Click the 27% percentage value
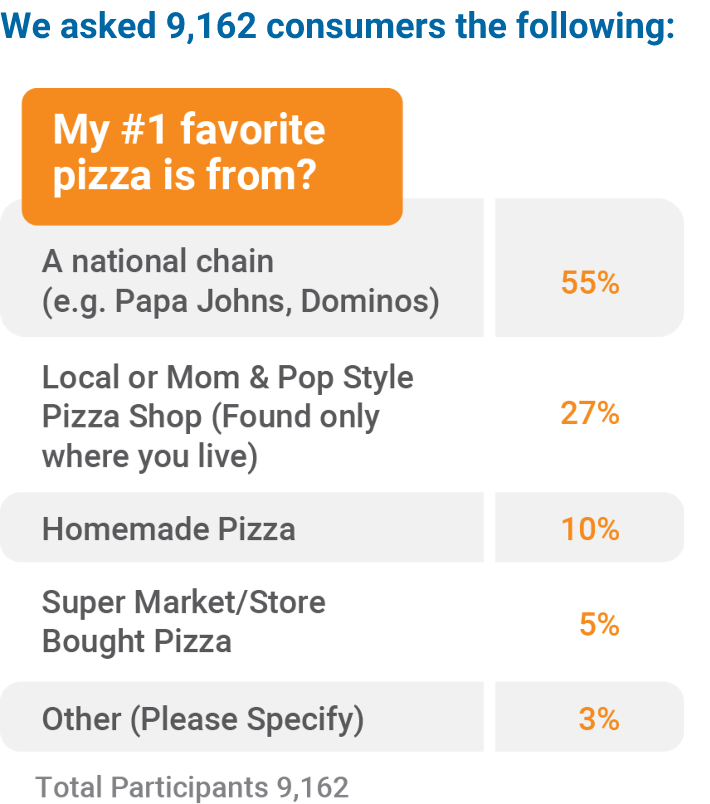Viewport: 710px width, 804px height. point(590,413)
